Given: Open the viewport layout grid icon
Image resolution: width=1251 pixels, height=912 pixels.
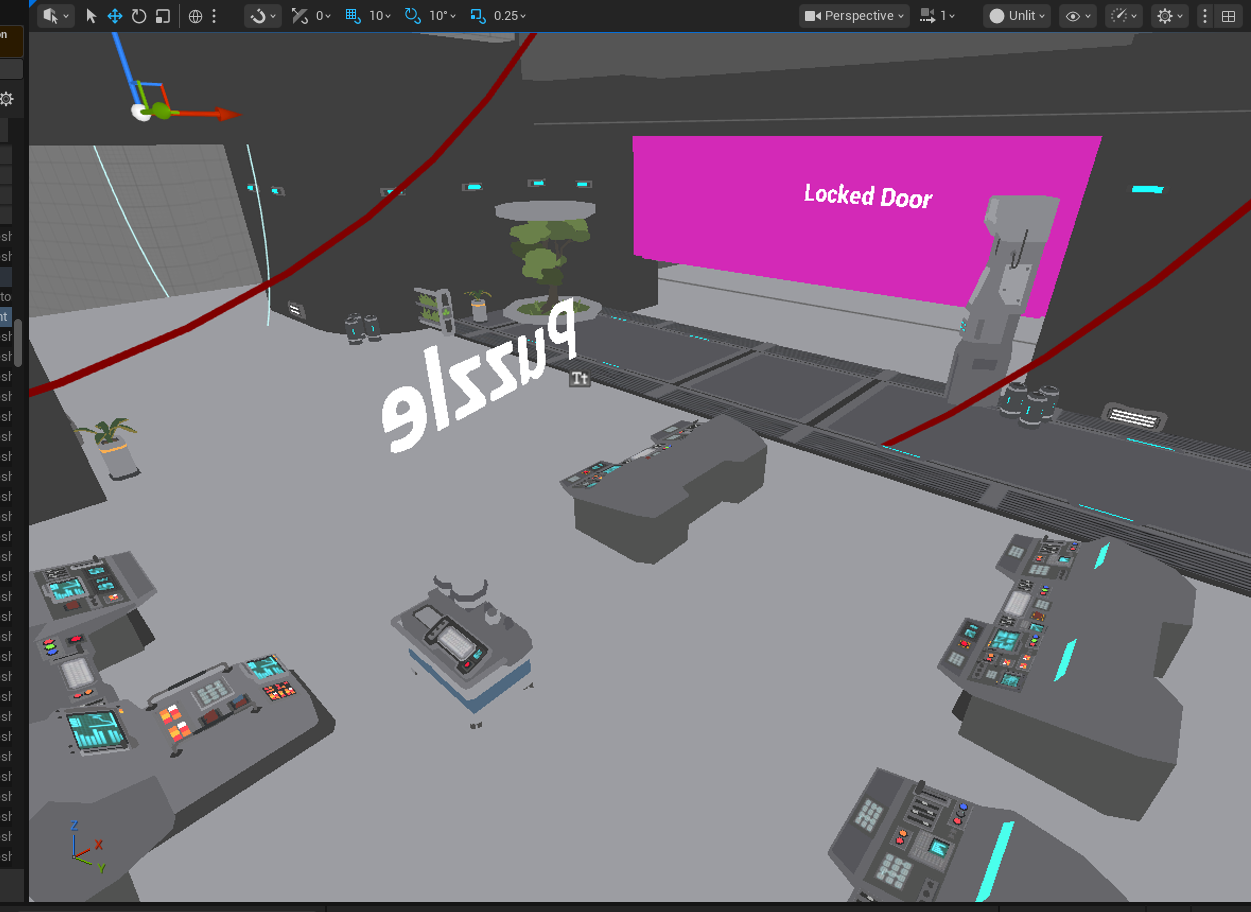Looking at the screenshot, I should pos(1228,16).
